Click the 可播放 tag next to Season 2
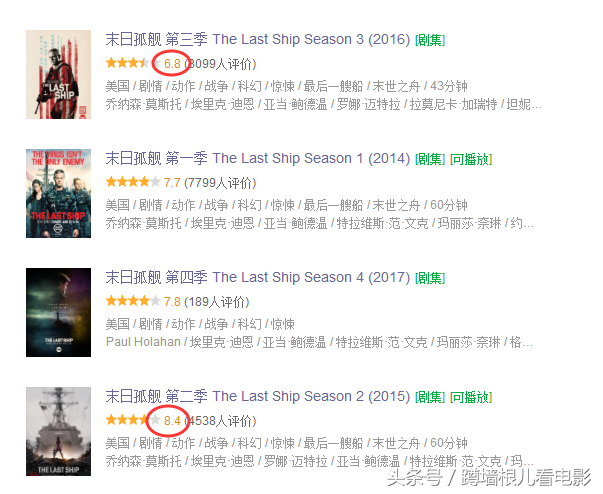Viewport: 603px width, 494px height. coord(471,397)
